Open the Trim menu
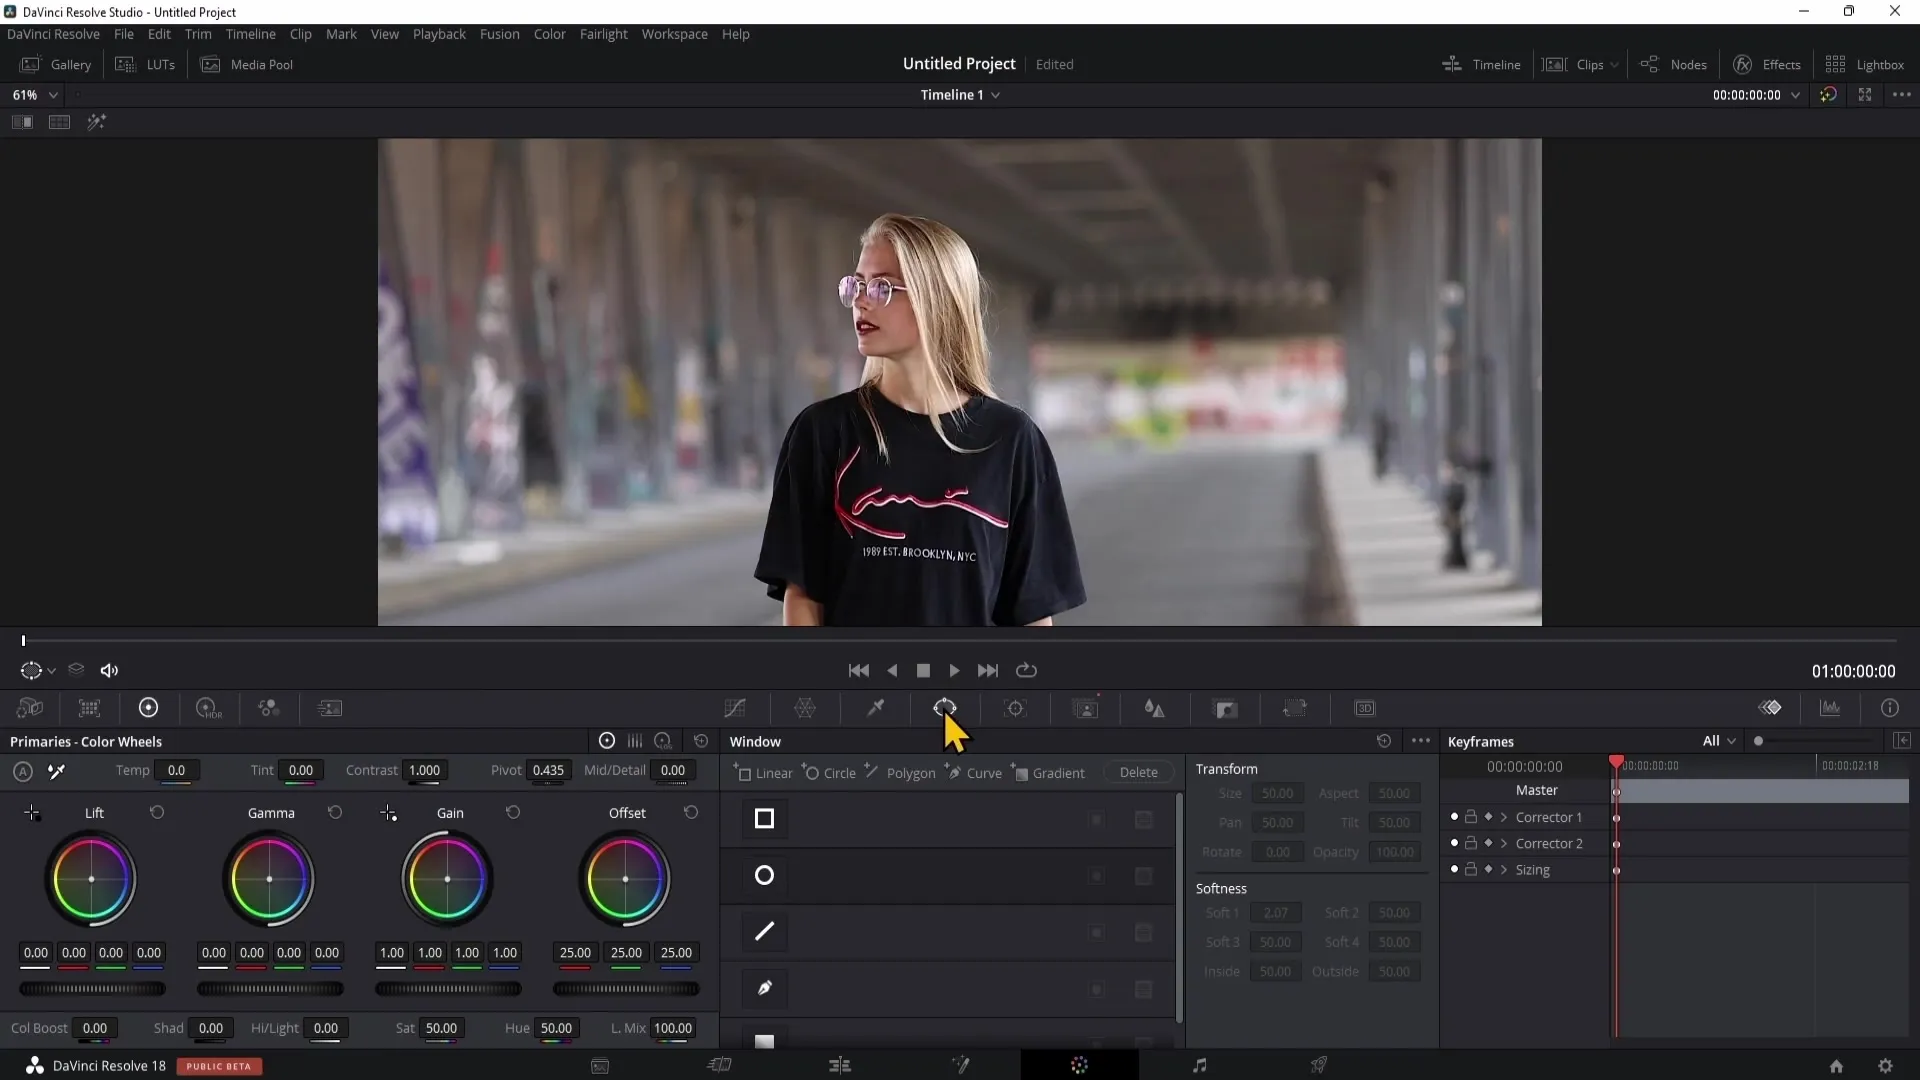The height and width of the screenshot is (1080, 1920). (198, 34)
